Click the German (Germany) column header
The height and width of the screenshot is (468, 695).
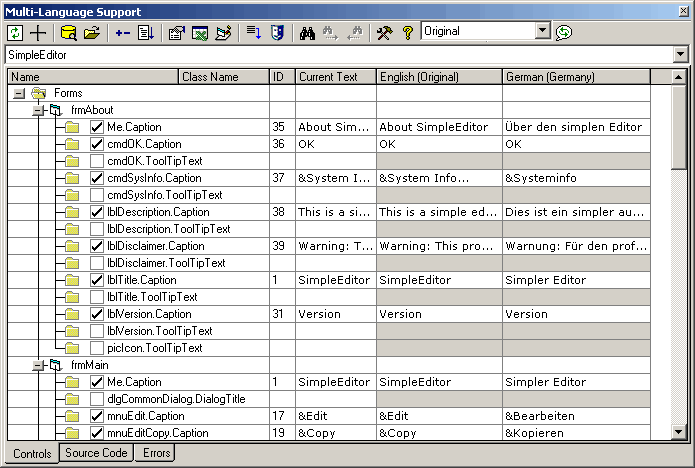[576, 76]
